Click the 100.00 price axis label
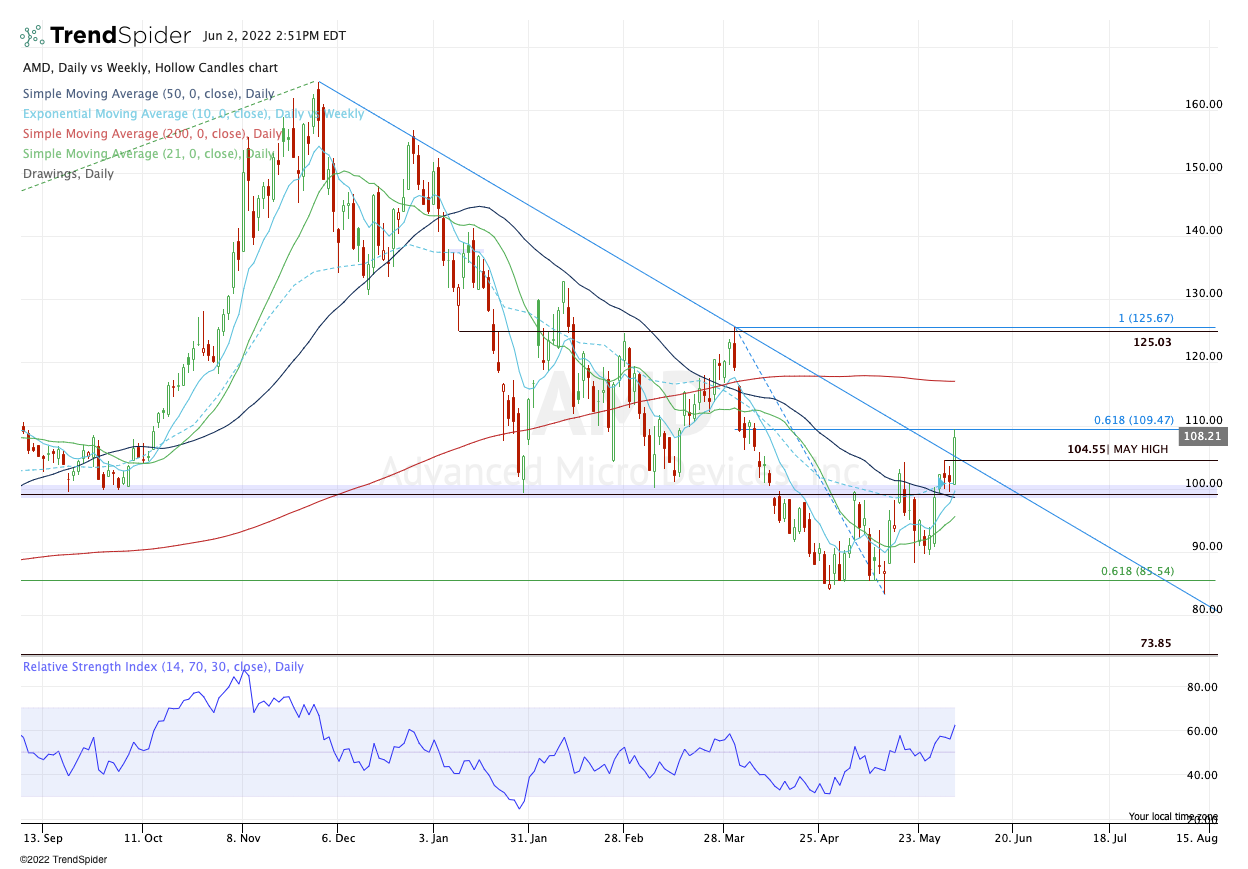Image resolution: width=1248 pixels, height=869 pixels. point(1202,483)
